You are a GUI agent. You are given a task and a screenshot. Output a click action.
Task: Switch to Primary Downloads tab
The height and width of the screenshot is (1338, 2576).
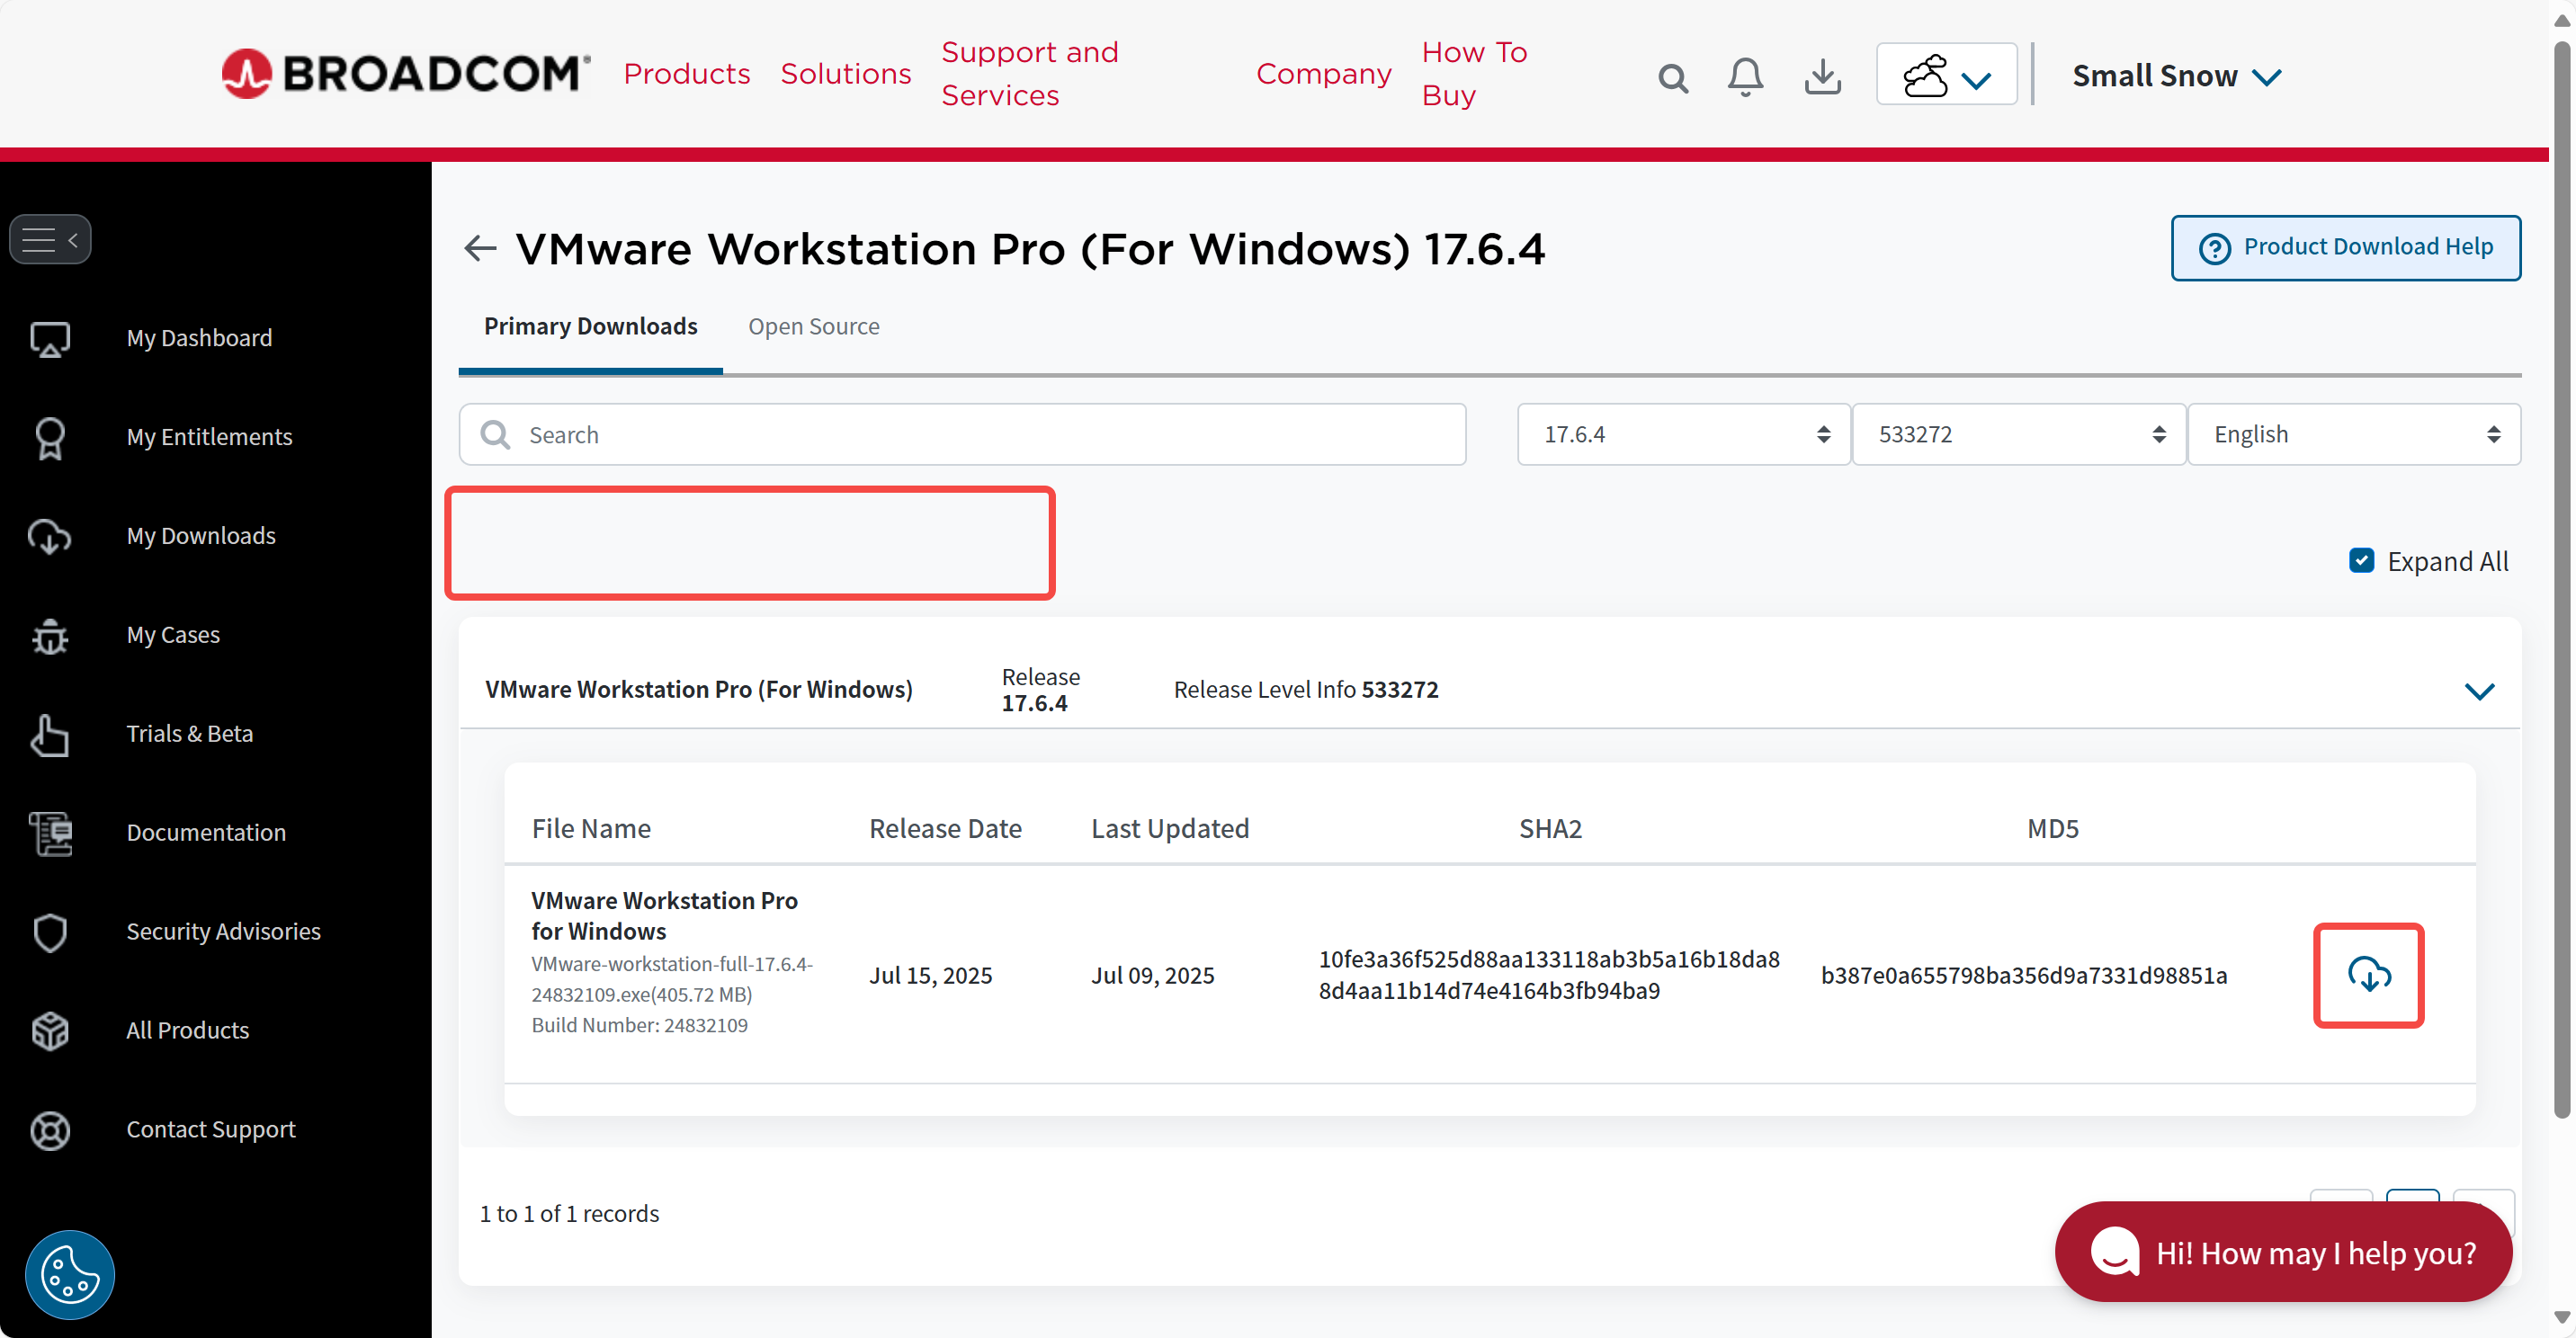tap(590, 327)
